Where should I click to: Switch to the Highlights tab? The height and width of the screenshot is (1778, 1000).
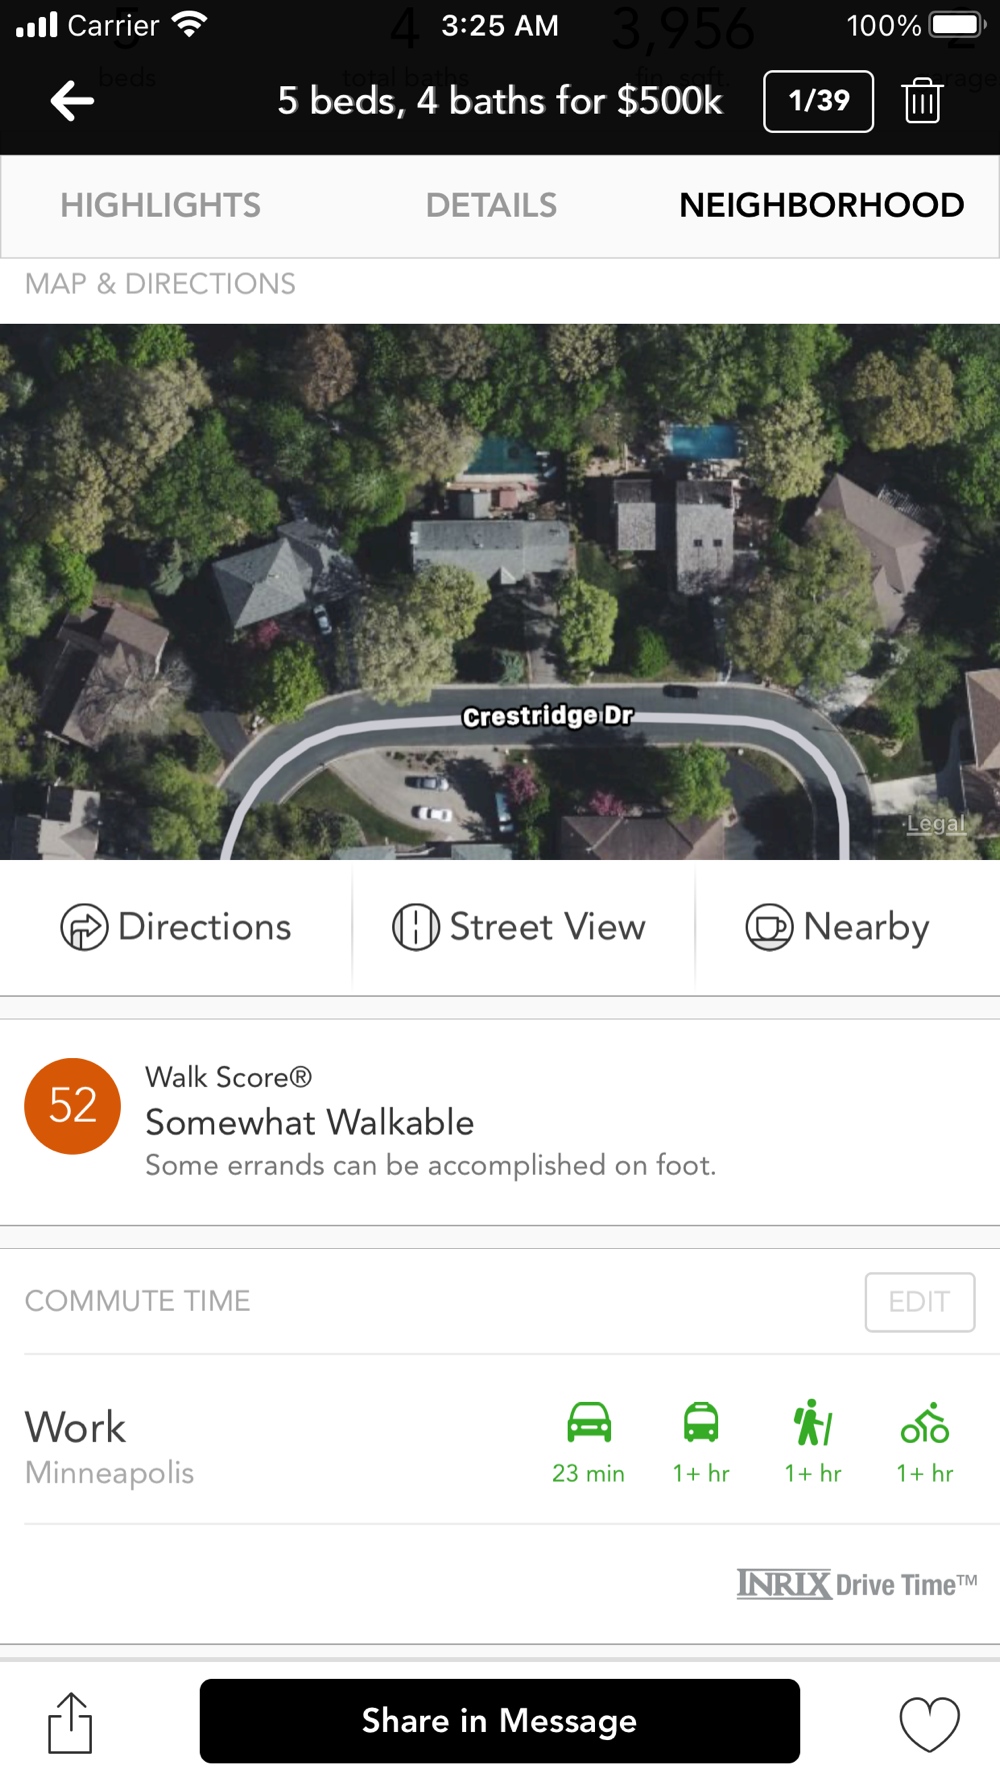160,205
